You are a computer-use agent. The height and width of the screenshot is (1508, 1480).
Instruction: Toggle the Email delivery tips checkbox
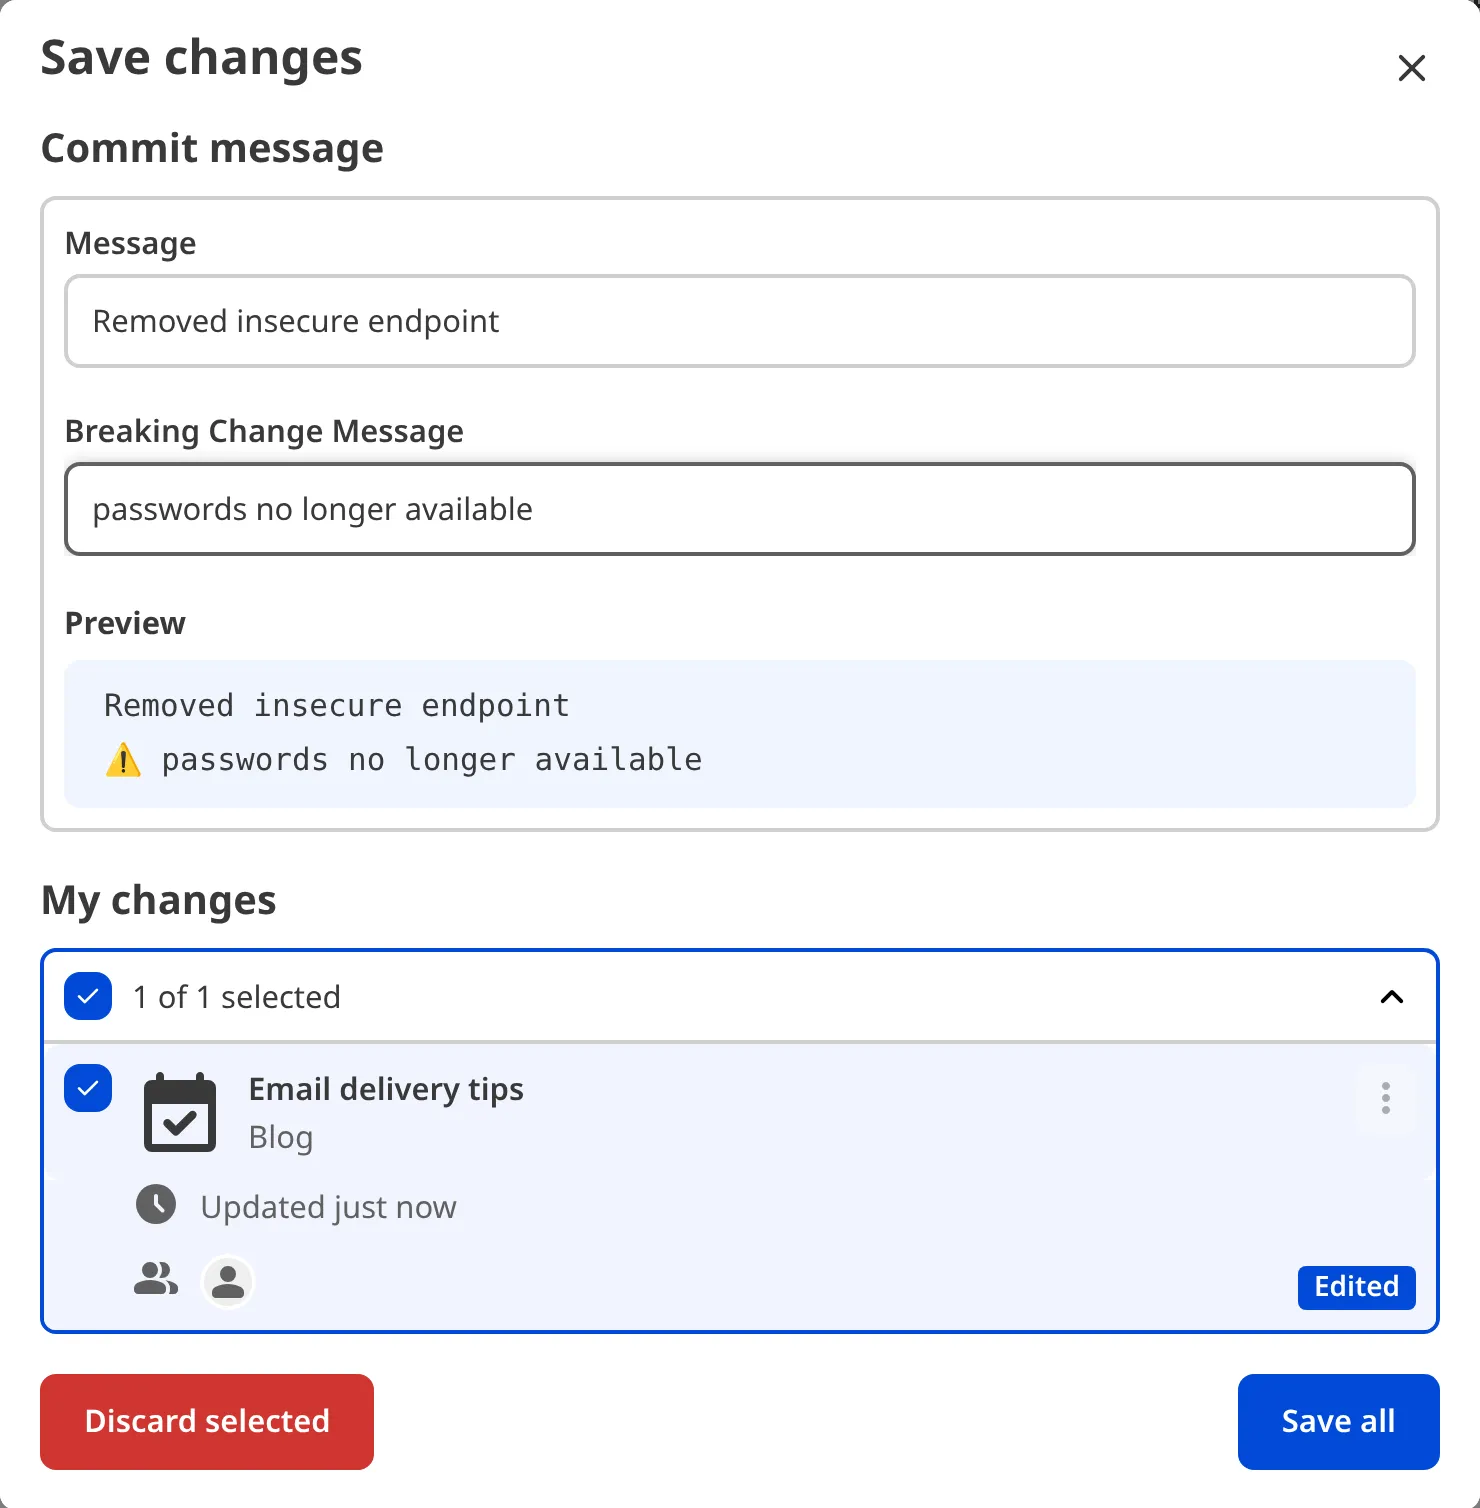pos(87,1088)
